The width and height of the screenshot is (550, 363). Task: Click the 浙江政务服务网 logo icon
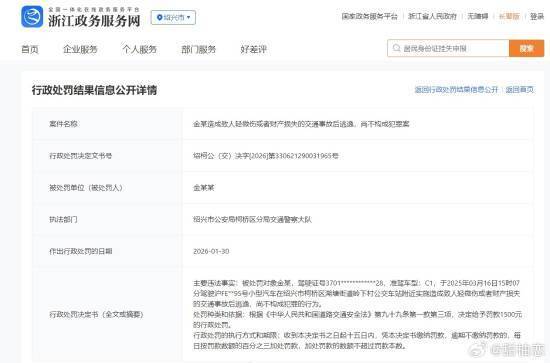tap(32, 17)
